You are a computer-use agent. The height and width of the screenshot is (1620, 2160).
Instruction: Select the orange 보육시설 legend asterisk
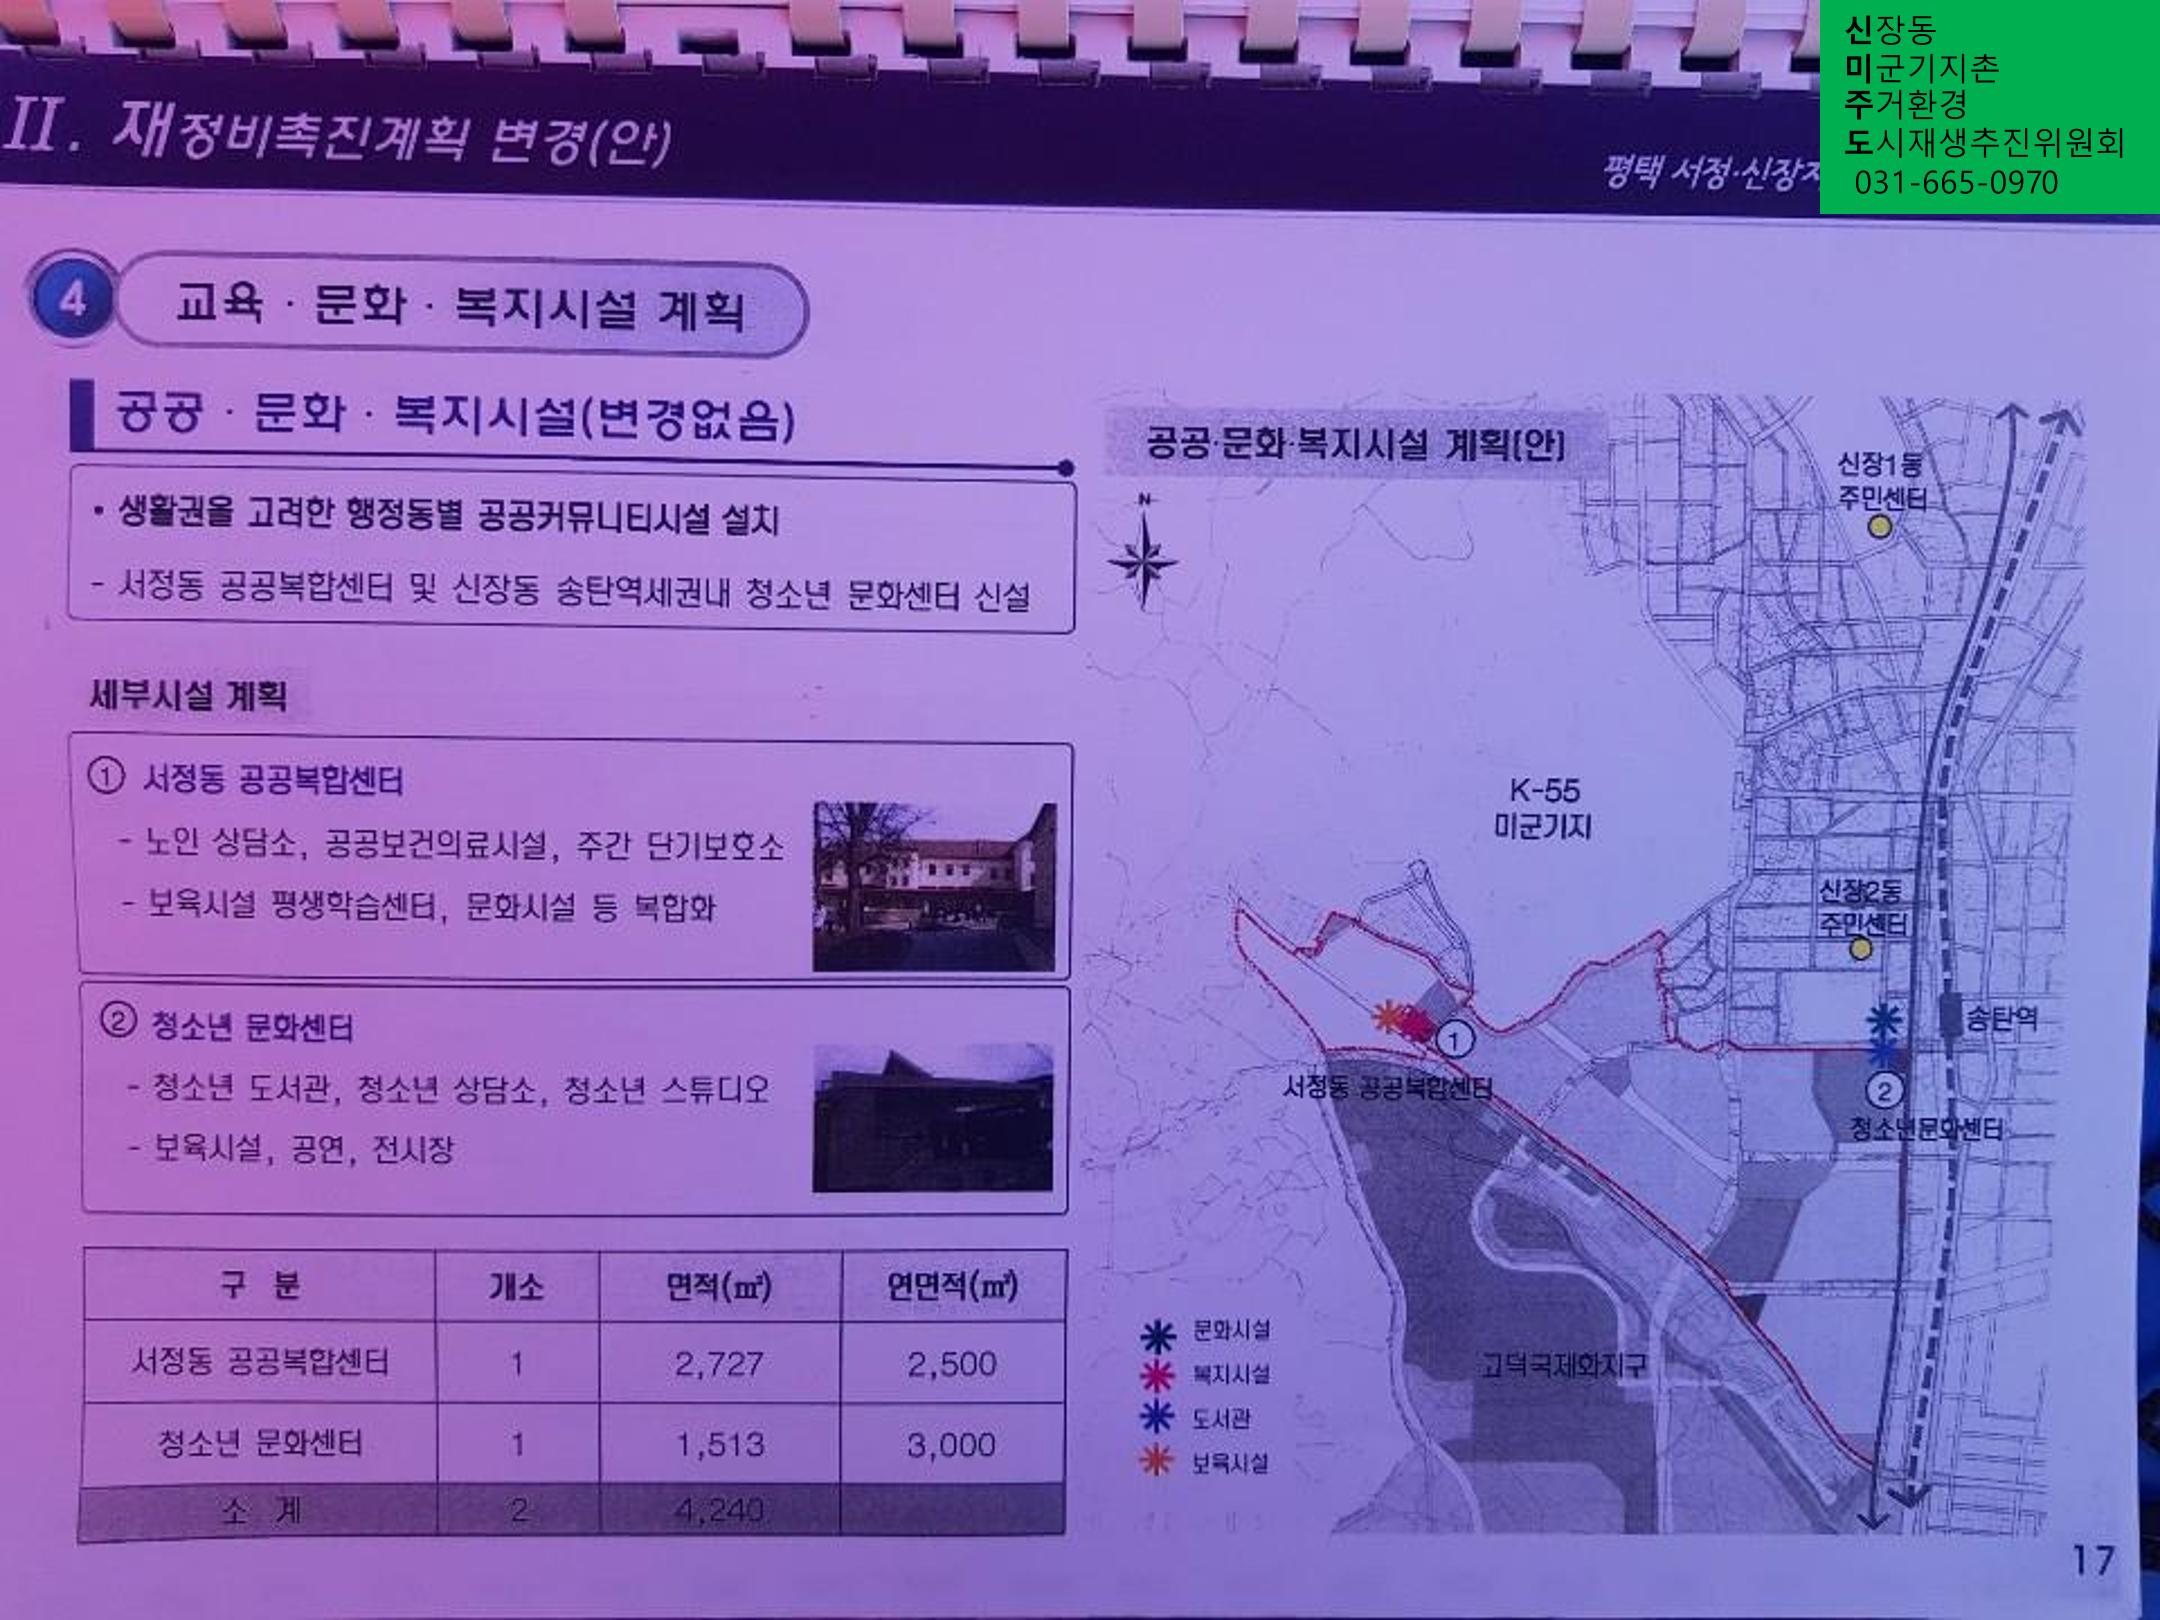click(1157, 1462)
